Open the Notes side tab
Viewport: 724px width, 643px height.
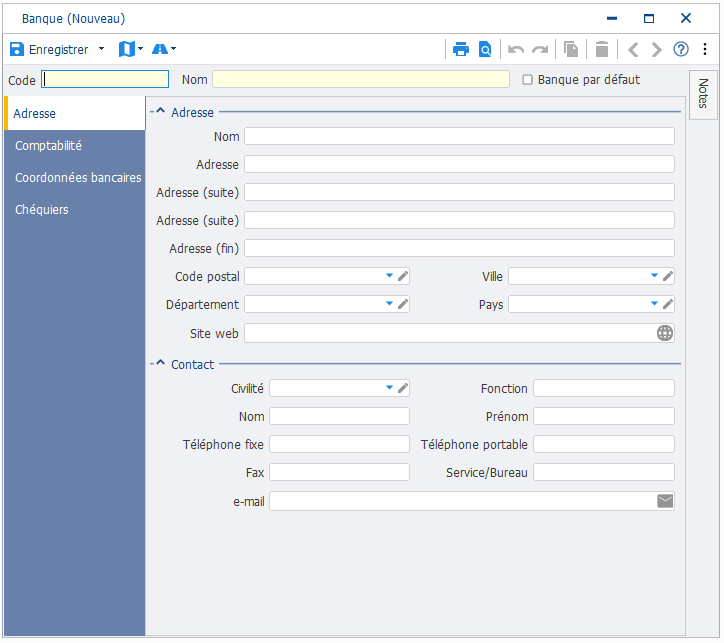click(x=703, y=94)
